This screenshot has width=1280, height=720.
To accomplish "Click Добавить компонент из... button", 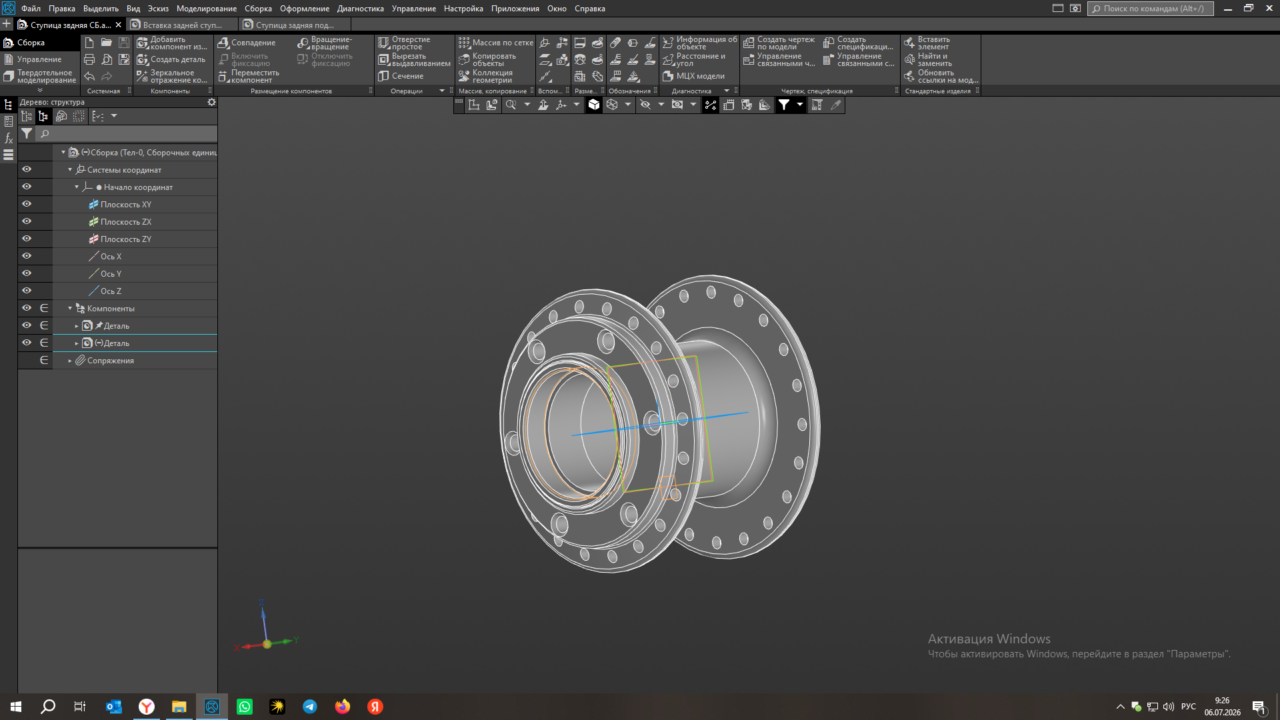I will click(x=172, y=43).
